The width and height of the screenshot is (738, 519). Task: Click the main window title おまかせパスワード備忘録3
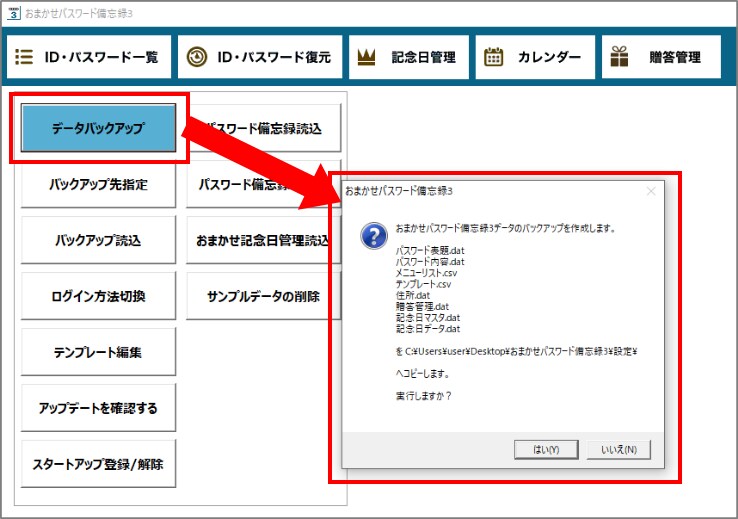pos(79,14)
